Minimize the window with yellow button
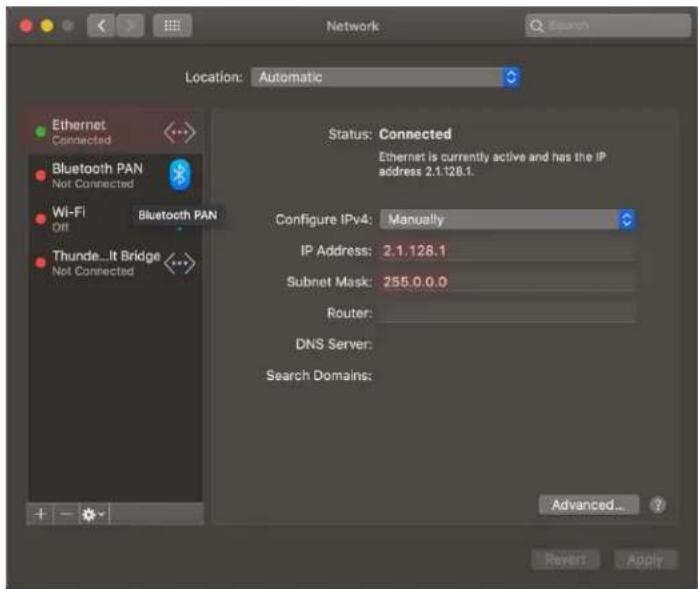The width and height of the screenshot is (698, 589). point(47,26)
